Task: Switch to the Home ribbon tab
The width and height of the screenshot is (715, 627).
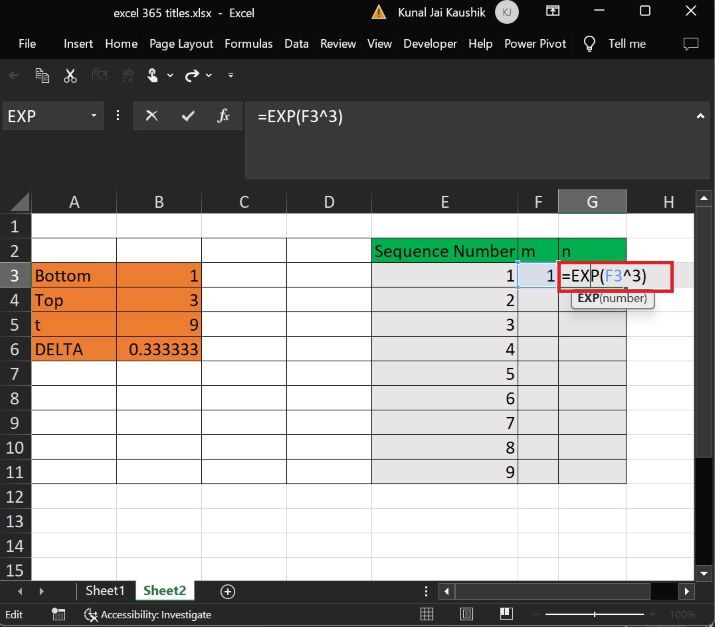Action: (121, 44)
